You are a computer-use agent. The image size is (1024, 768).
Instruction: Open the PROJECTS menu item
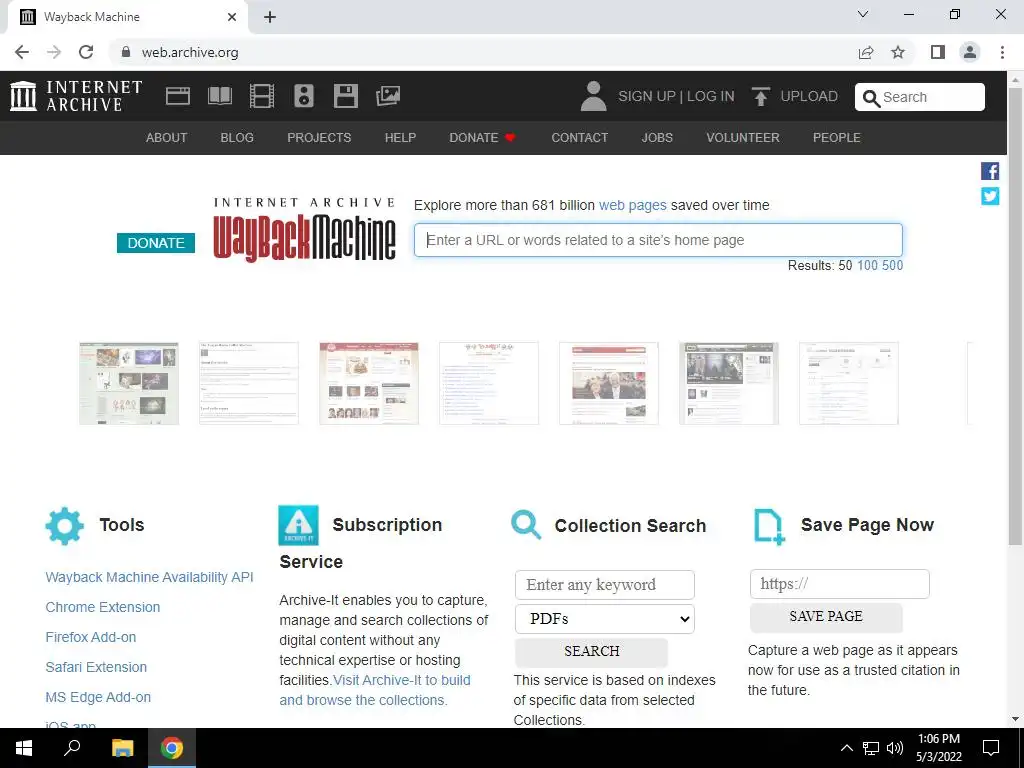click(319, 138)
